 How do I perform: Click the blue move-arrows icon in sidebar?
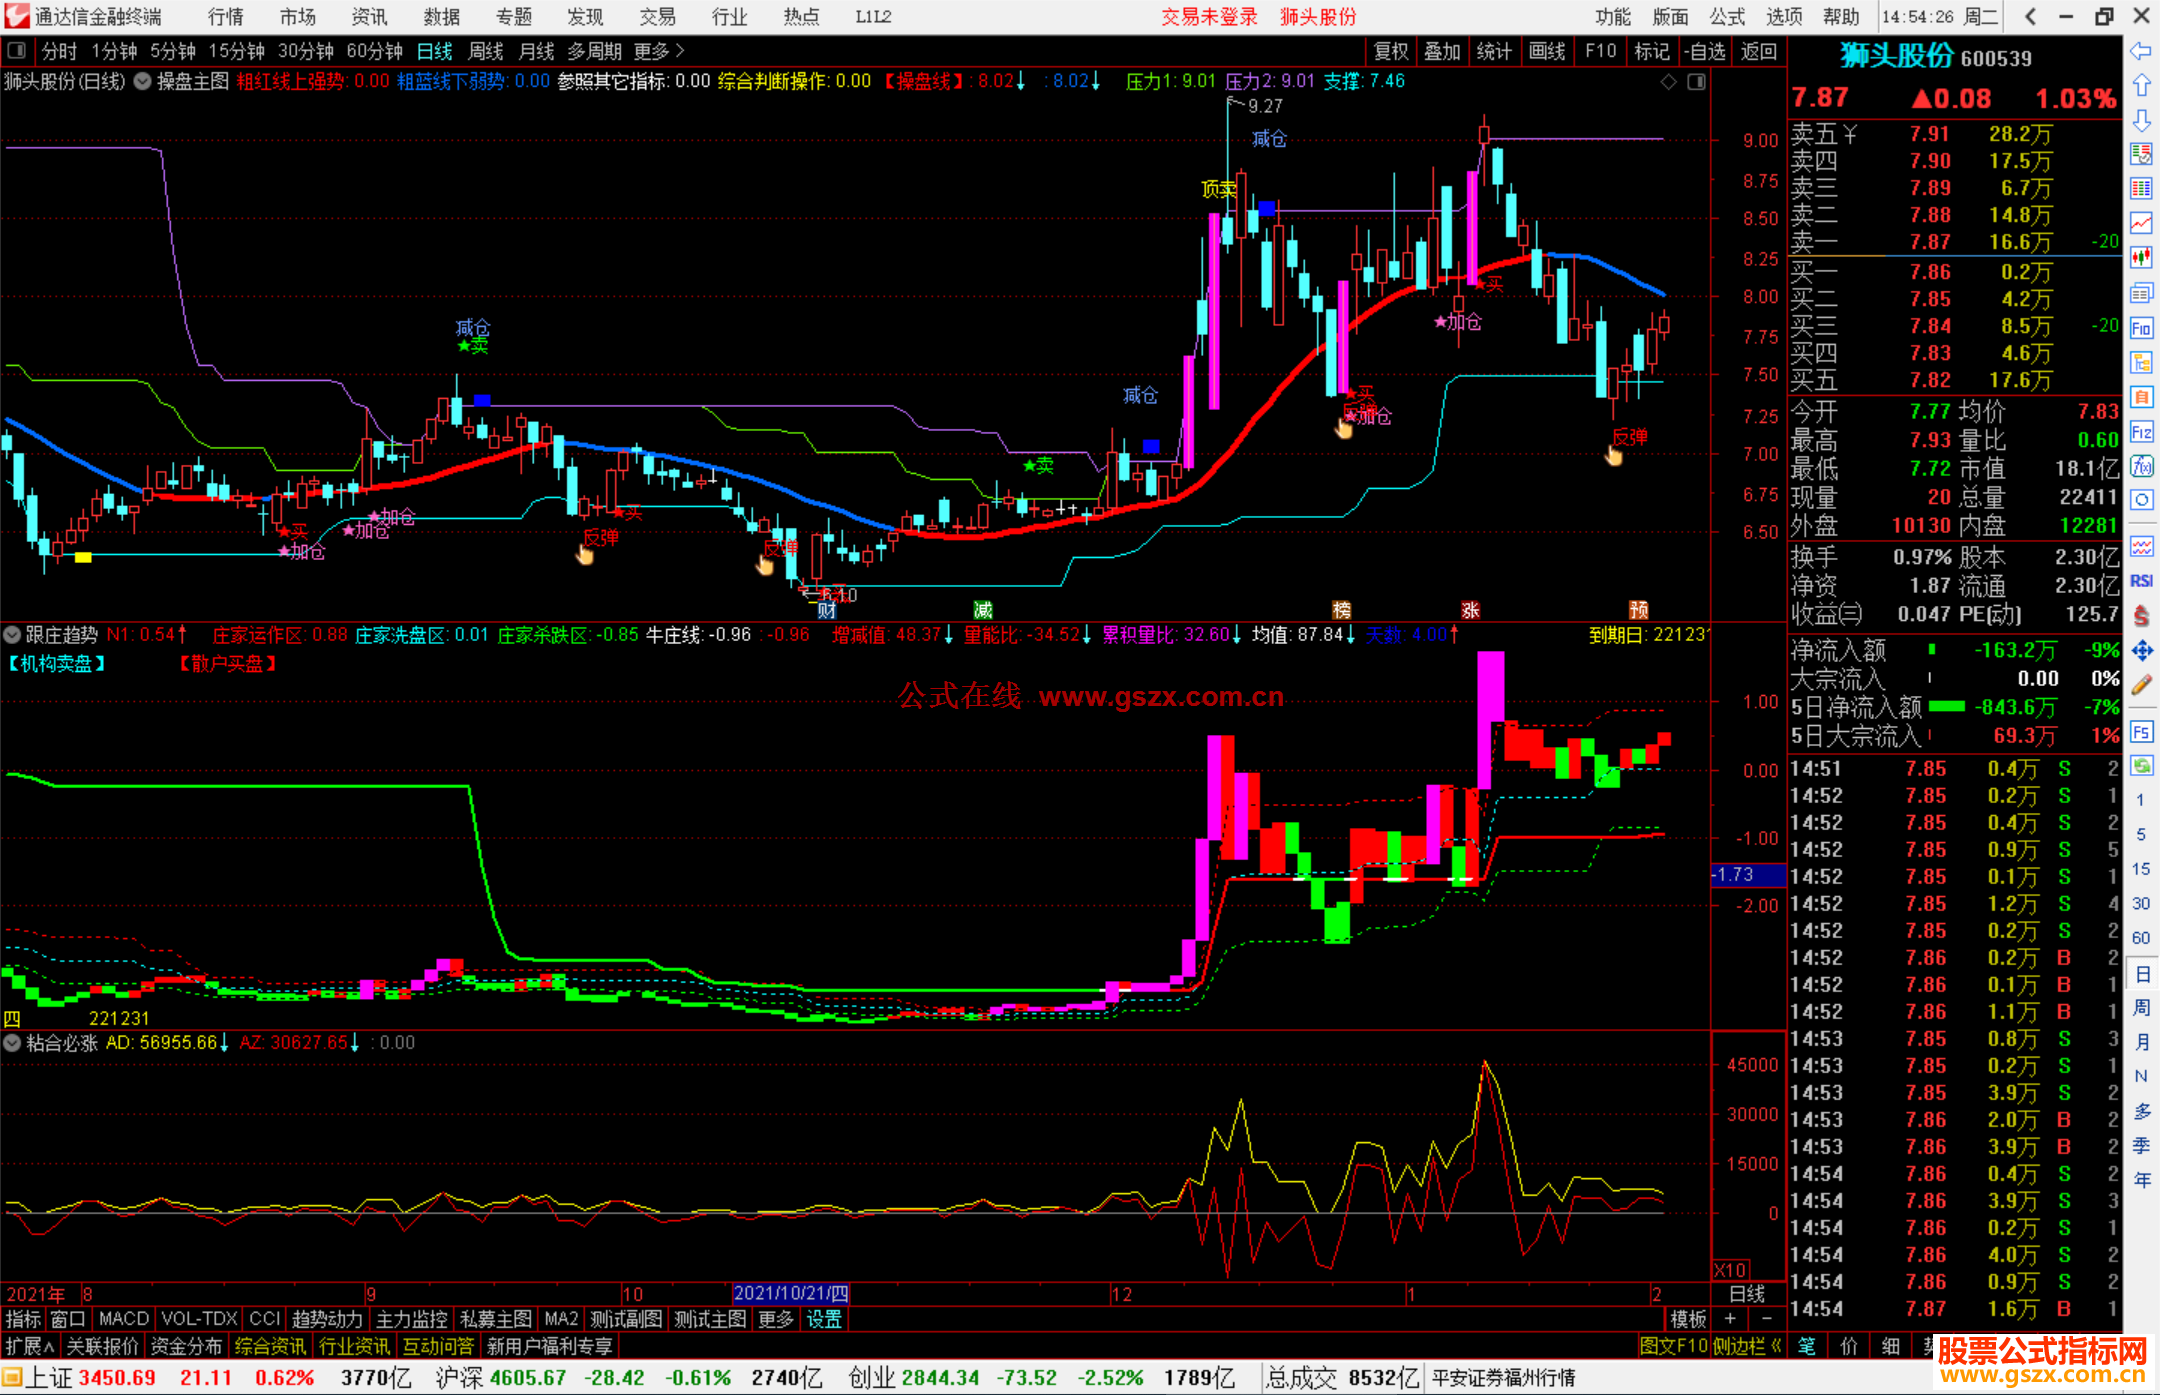[x=2141, y=651]
